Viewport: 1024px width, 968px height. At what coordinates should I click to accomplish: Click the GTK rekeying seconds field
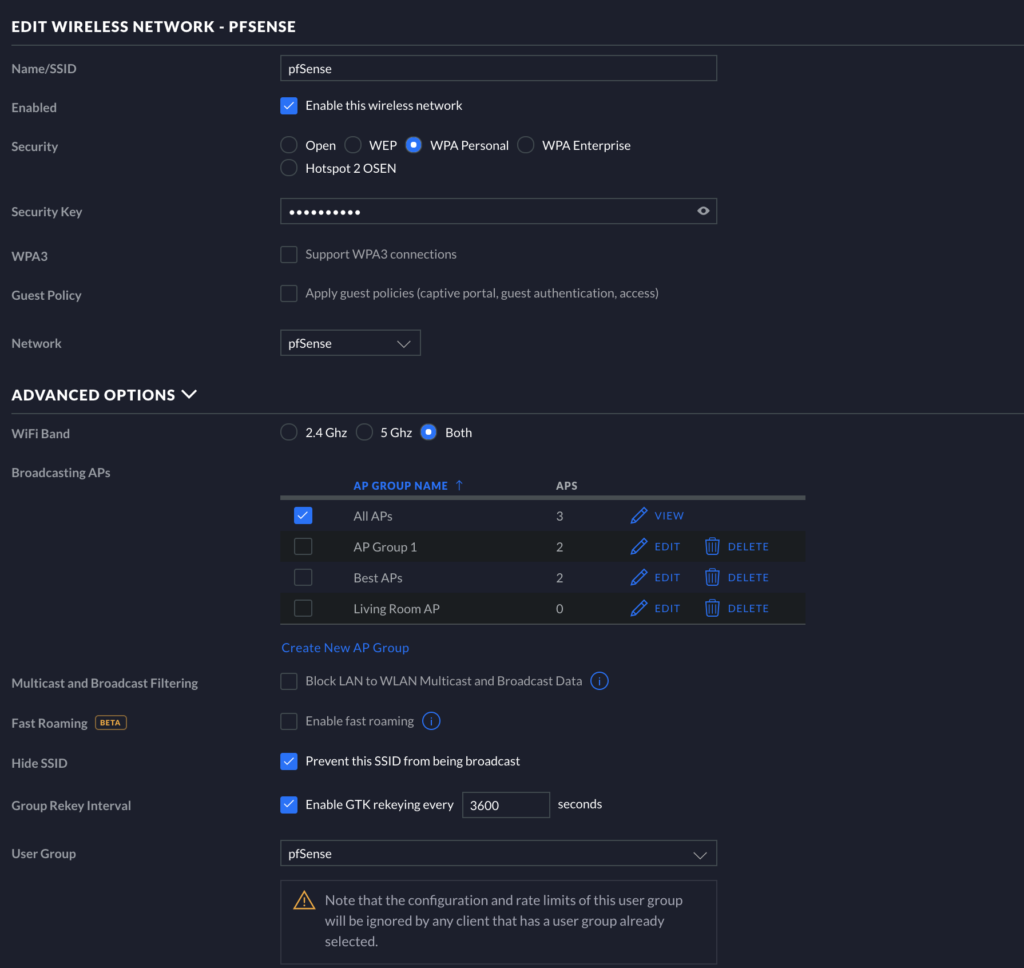[505, 805]
